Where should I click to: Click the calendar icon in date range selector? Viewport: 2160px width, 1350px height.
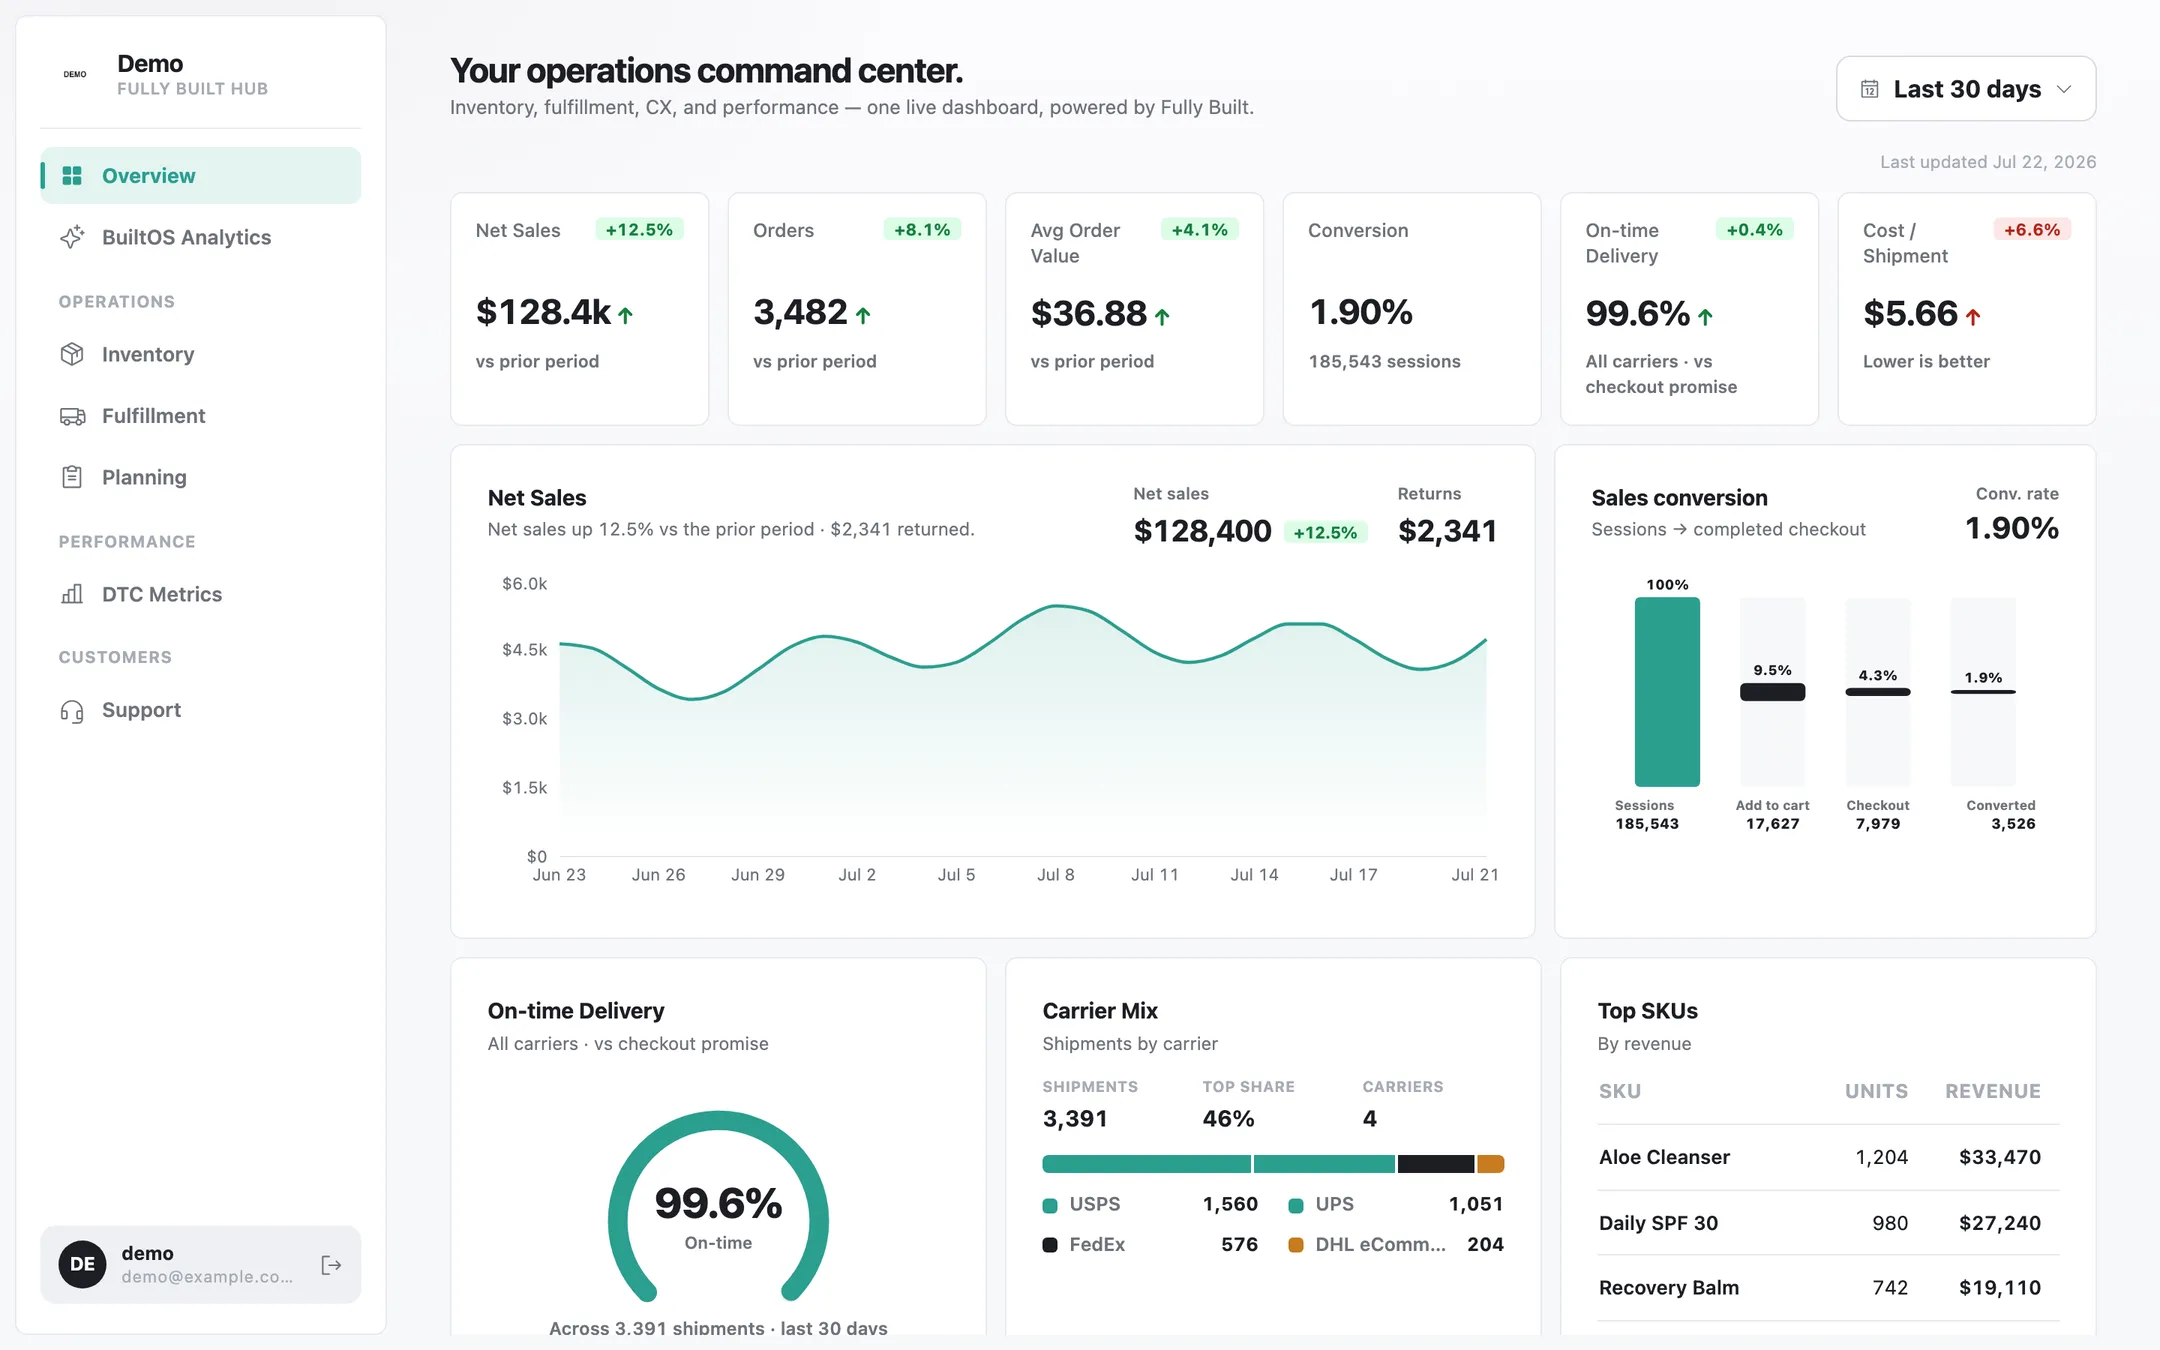tap(1869, 89)
